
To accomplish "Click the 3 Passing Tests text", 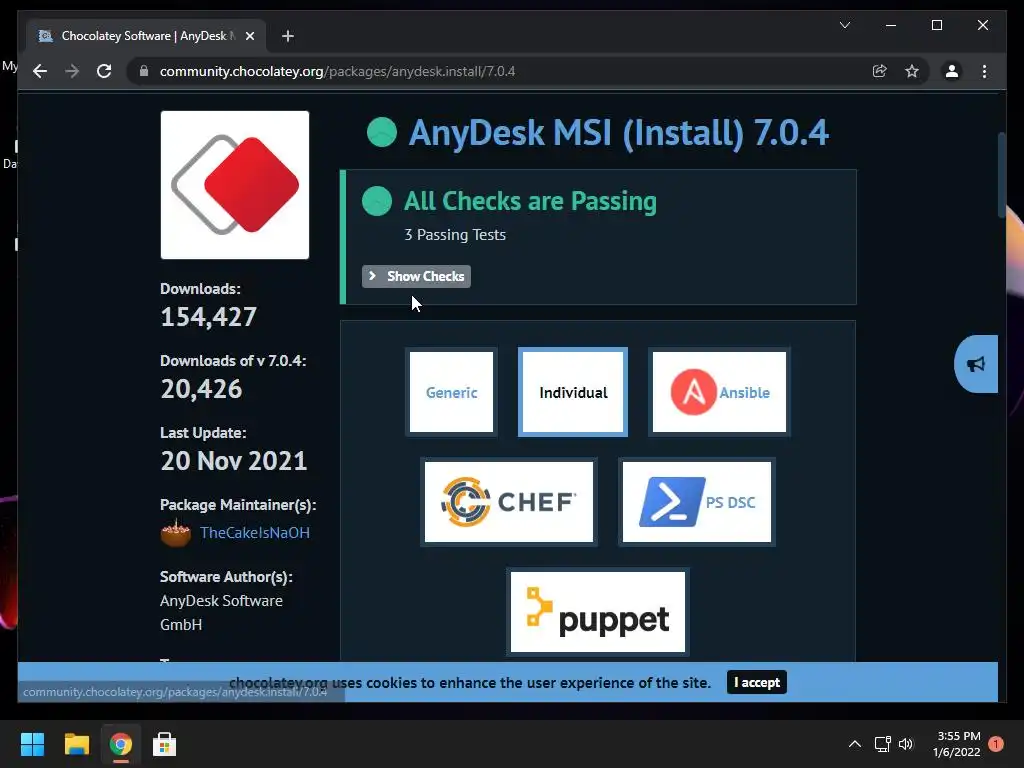I will coord(455,234).
